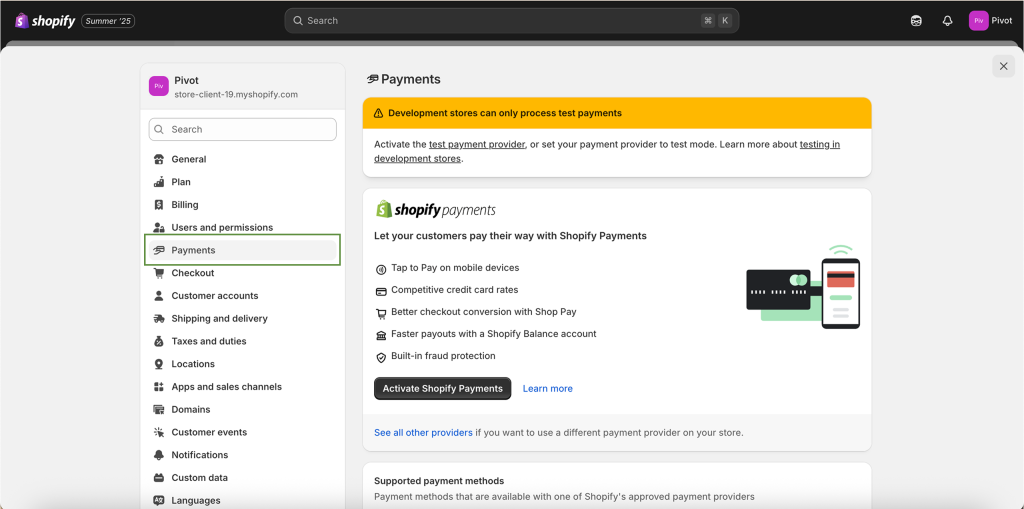Viewport: 1024px width, 509px height.
Task: Focus the top Search bar
Action: [x=511, y=21]
